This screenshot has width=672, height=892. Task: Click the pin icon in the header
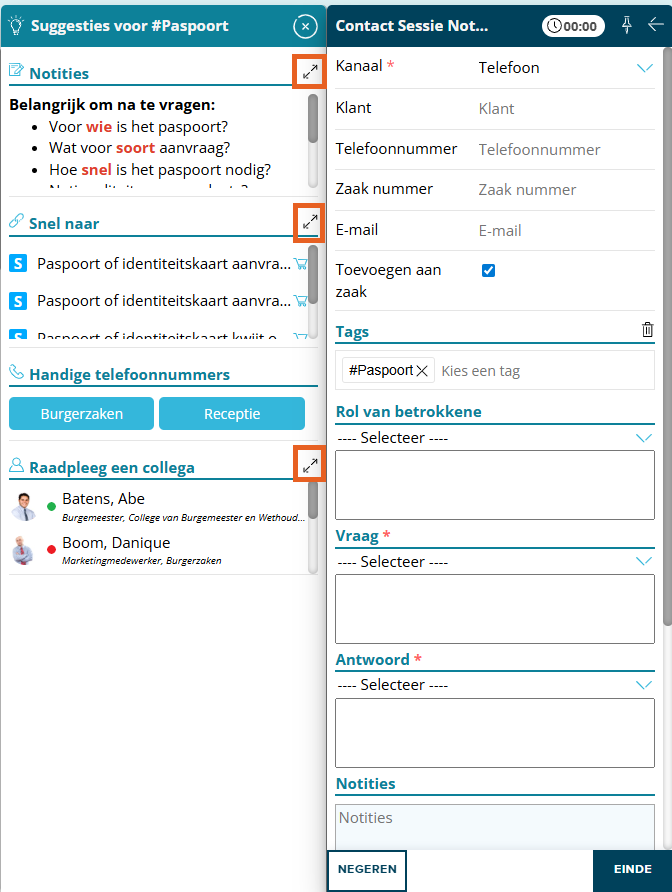627,25
